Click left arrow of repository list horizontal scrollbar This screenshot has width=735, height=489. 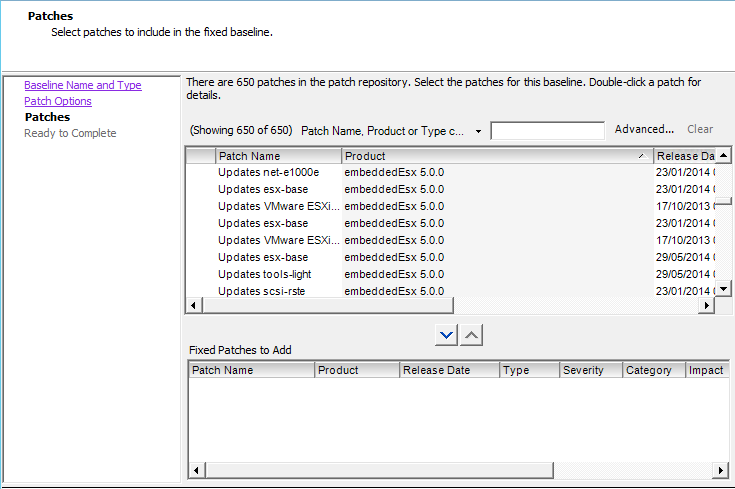194,305
